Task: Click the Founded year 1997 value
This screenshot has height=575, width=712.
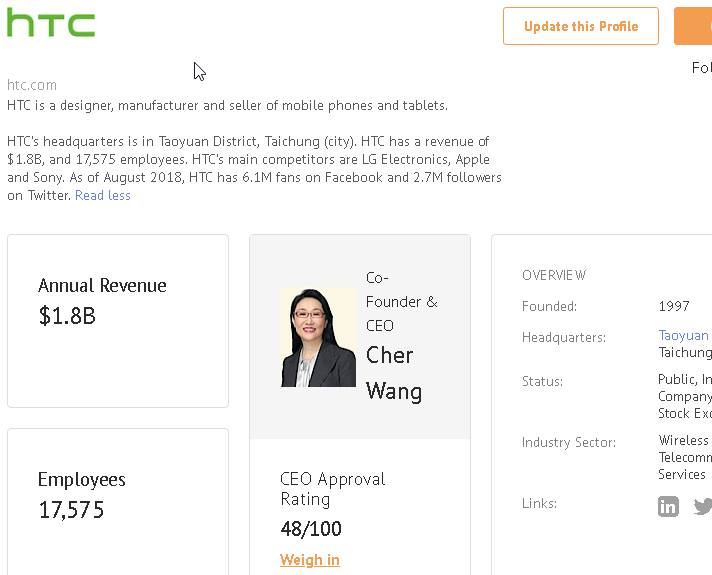Action: (674, 306)
